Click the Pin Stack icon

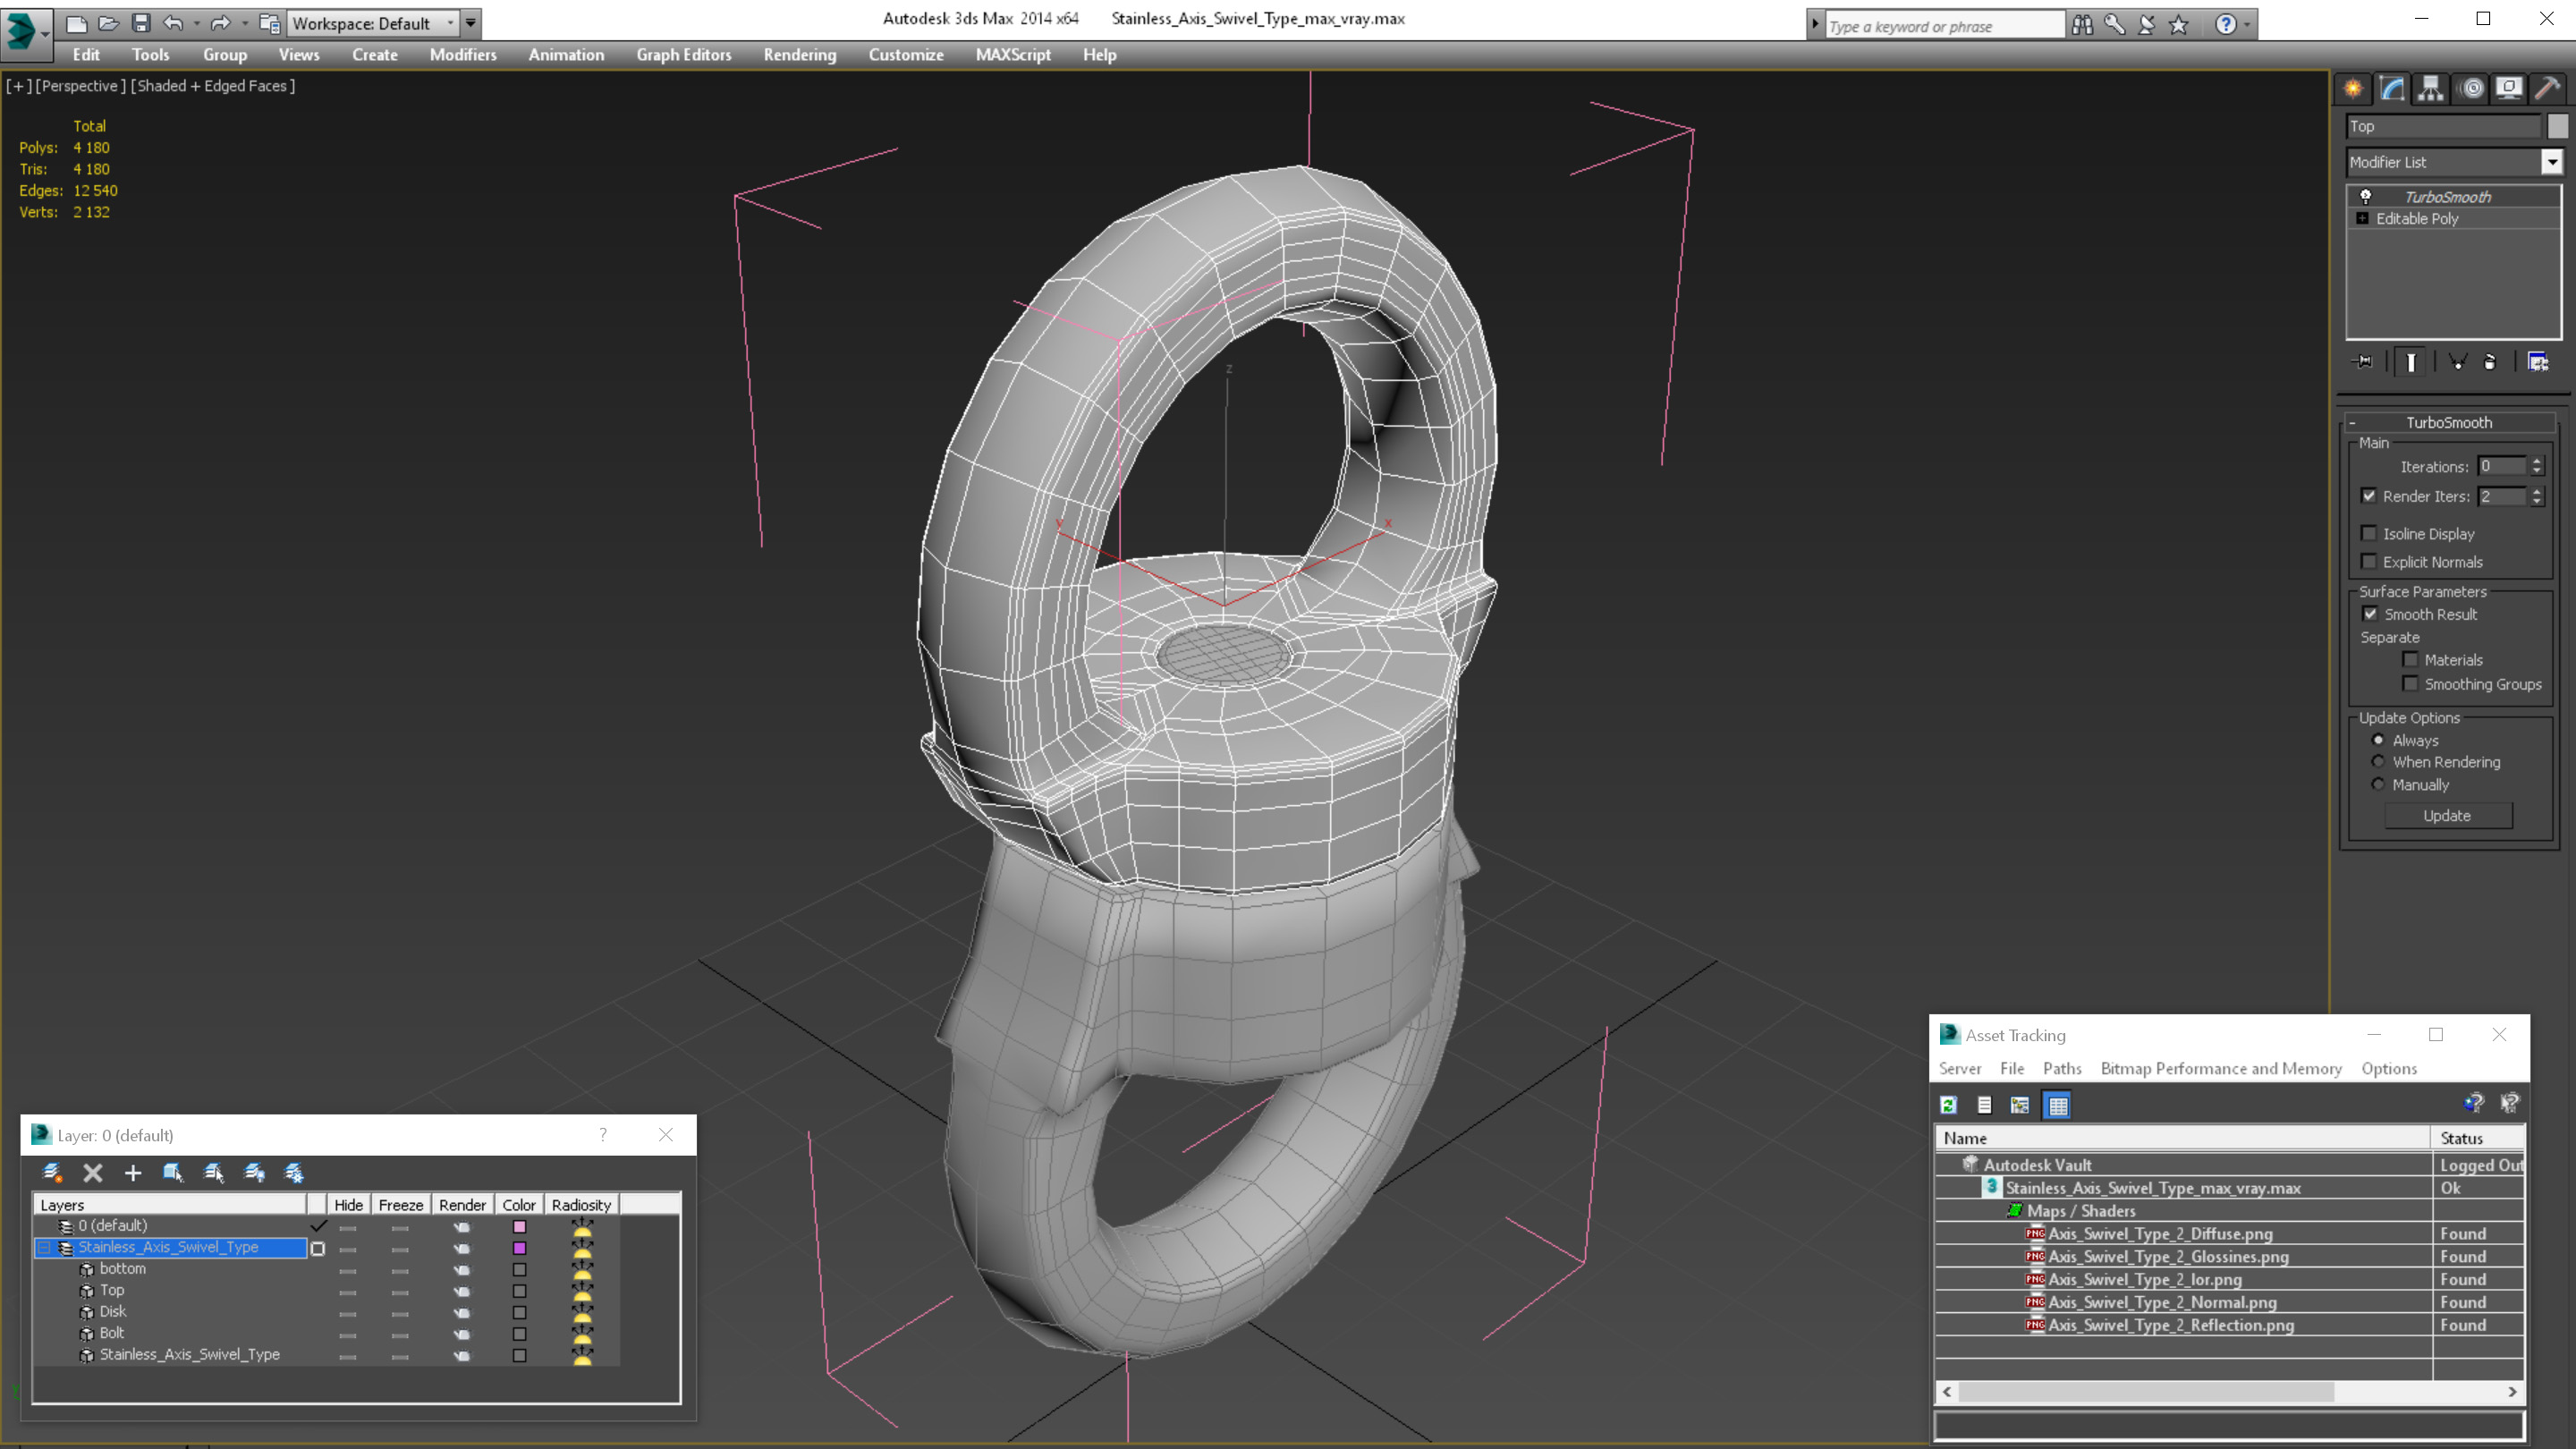click(x=2363, y=362)
